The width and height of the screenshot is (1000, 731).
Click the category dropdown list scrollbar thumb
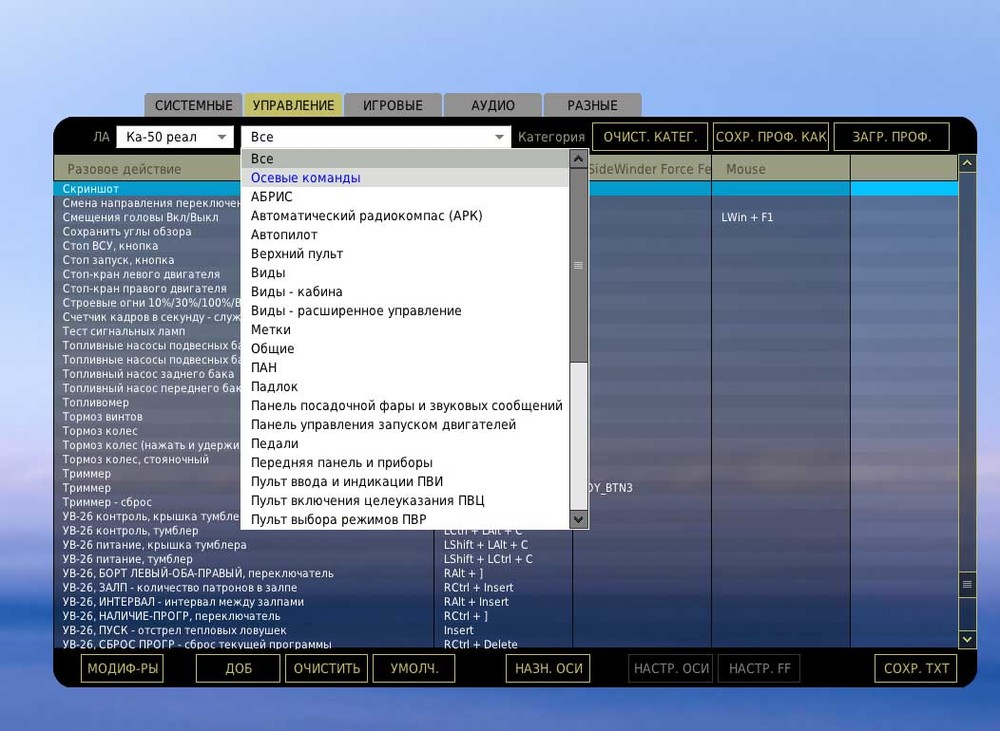tap(578, 265)
